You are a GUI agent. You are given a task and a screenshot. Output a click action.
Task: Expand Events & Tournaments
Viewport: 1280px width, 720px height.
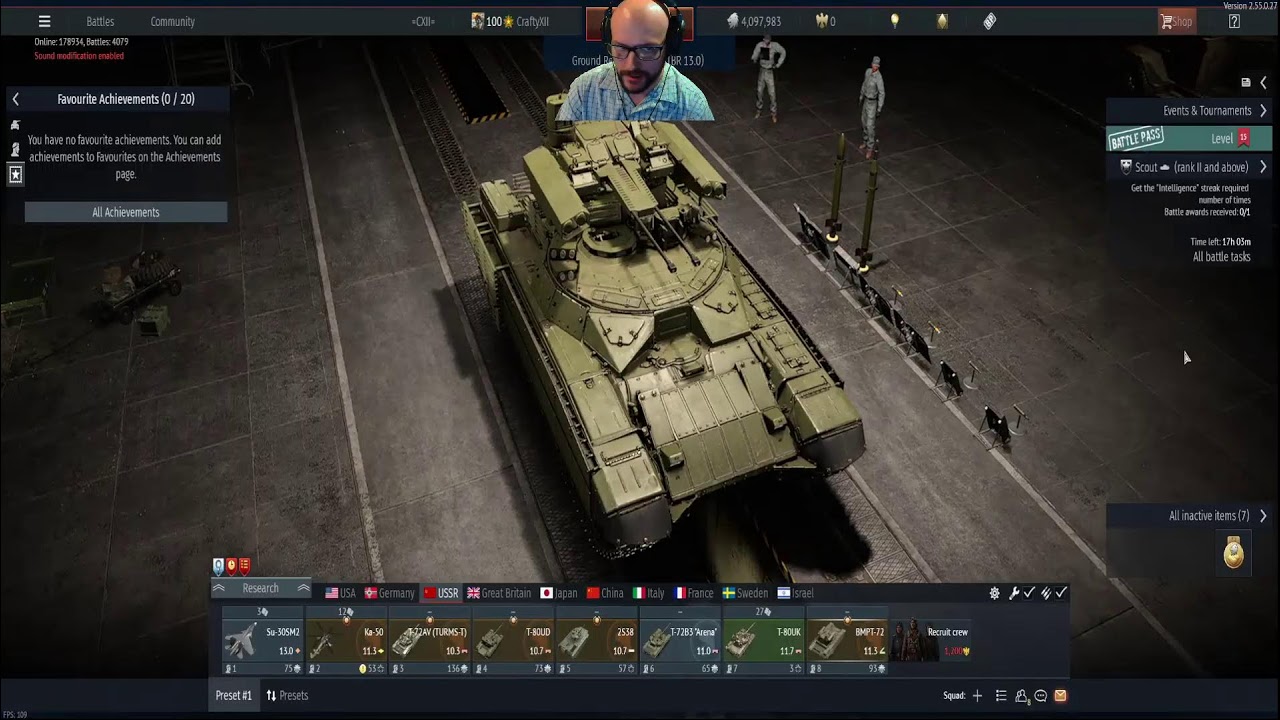1262,110
